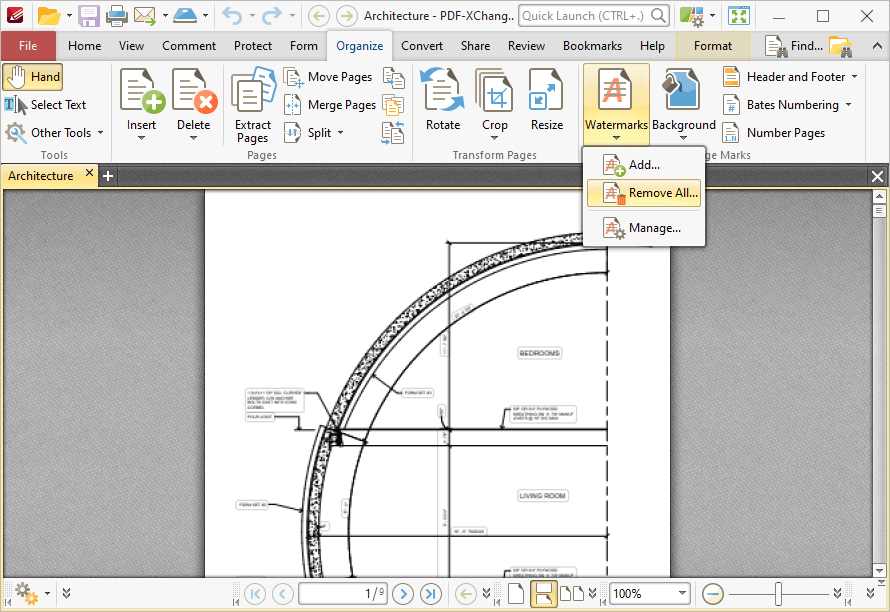Toggle continuous single page layout
890x612 pixels.
click(x=543, y=593)
